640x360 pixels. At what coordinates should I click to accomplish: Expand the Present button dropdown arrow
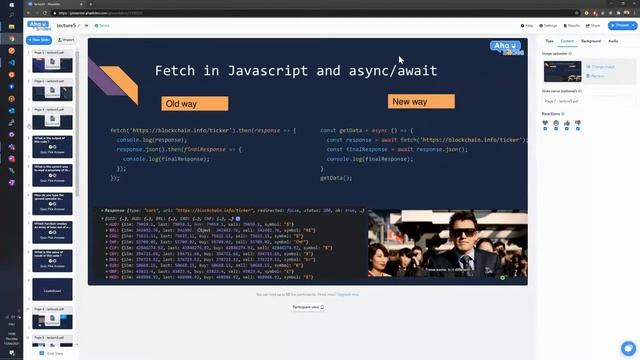point(634,25)
